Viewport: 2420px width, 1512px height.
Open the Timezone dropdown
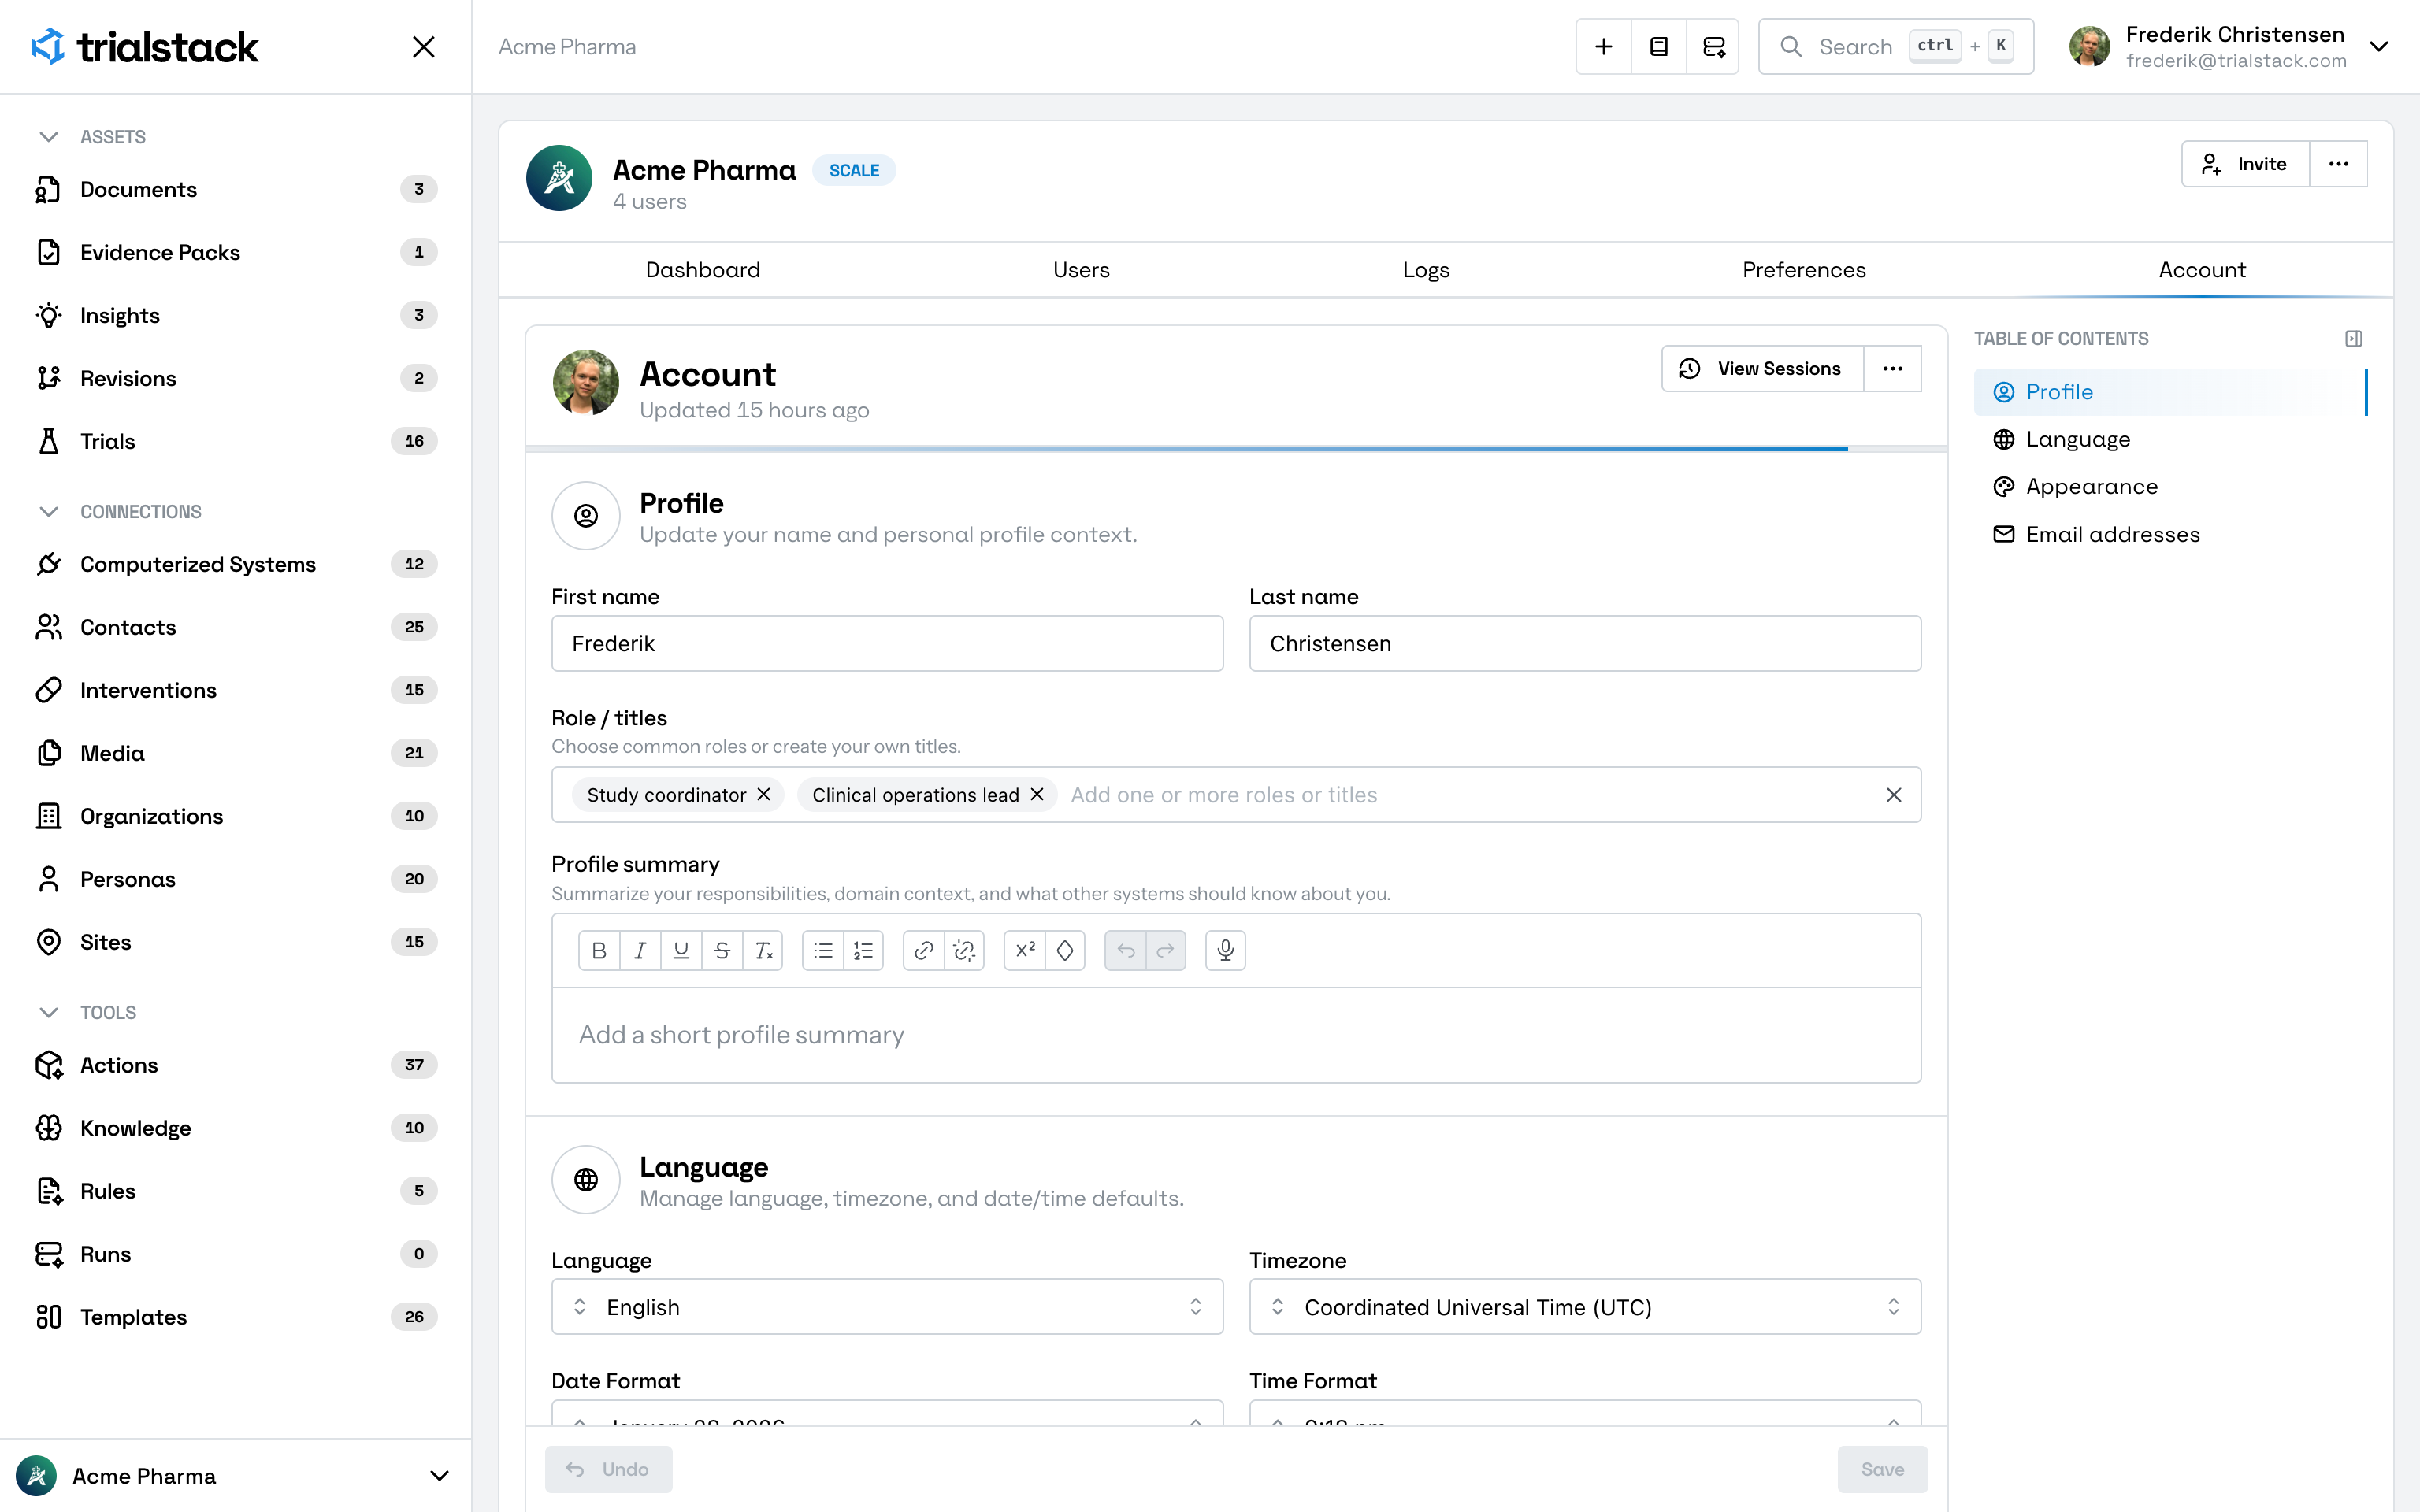(1585, 1307)
